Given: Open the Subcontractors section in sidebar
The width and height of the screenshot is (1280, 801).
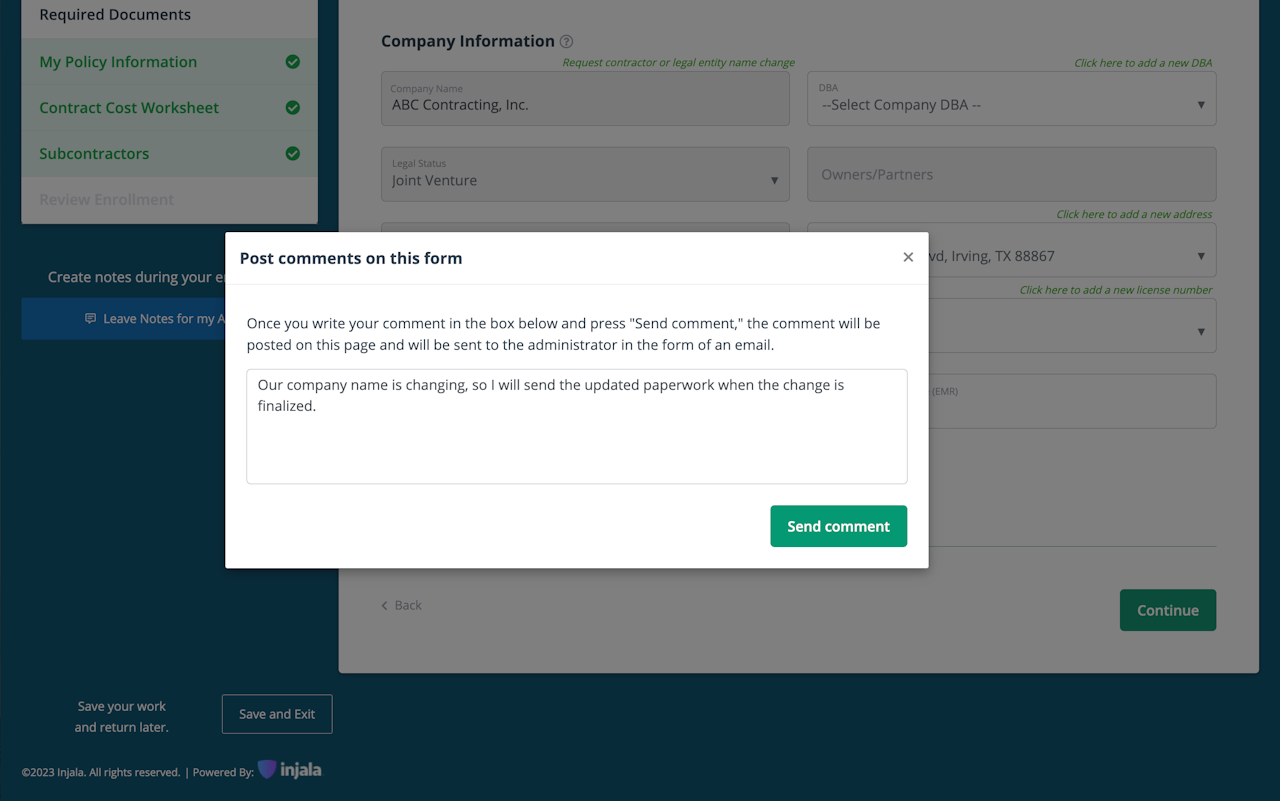Looking at the screenshot, I should point(94,154).
